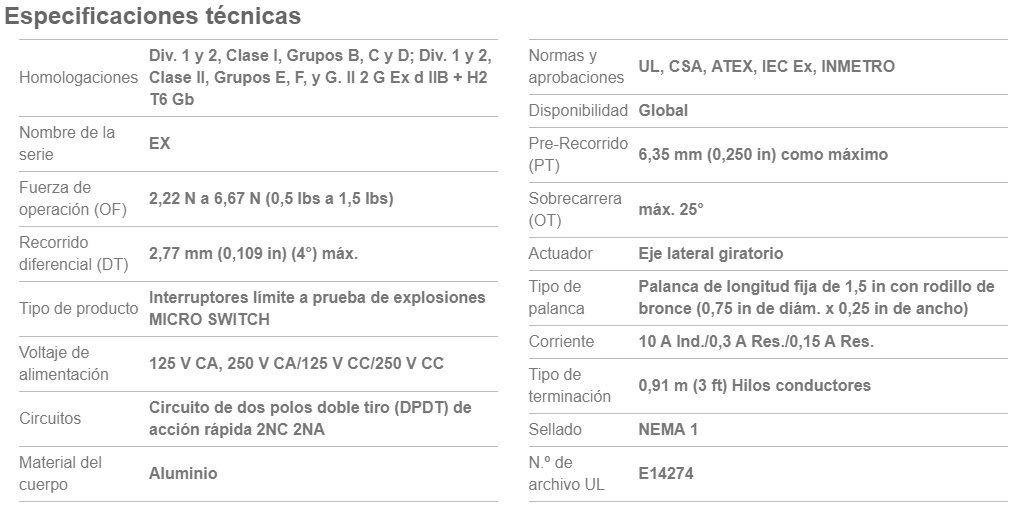Click the máx. 25° overtravel value

coord(671,210)
